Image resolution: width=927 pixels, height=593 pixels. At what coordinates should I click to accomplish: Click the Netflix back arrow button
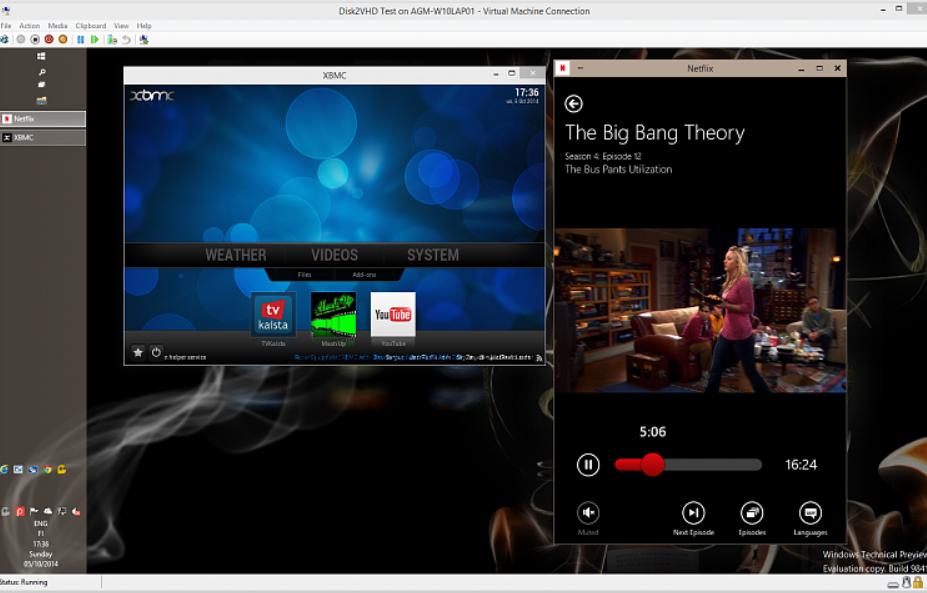click(573, 104)
